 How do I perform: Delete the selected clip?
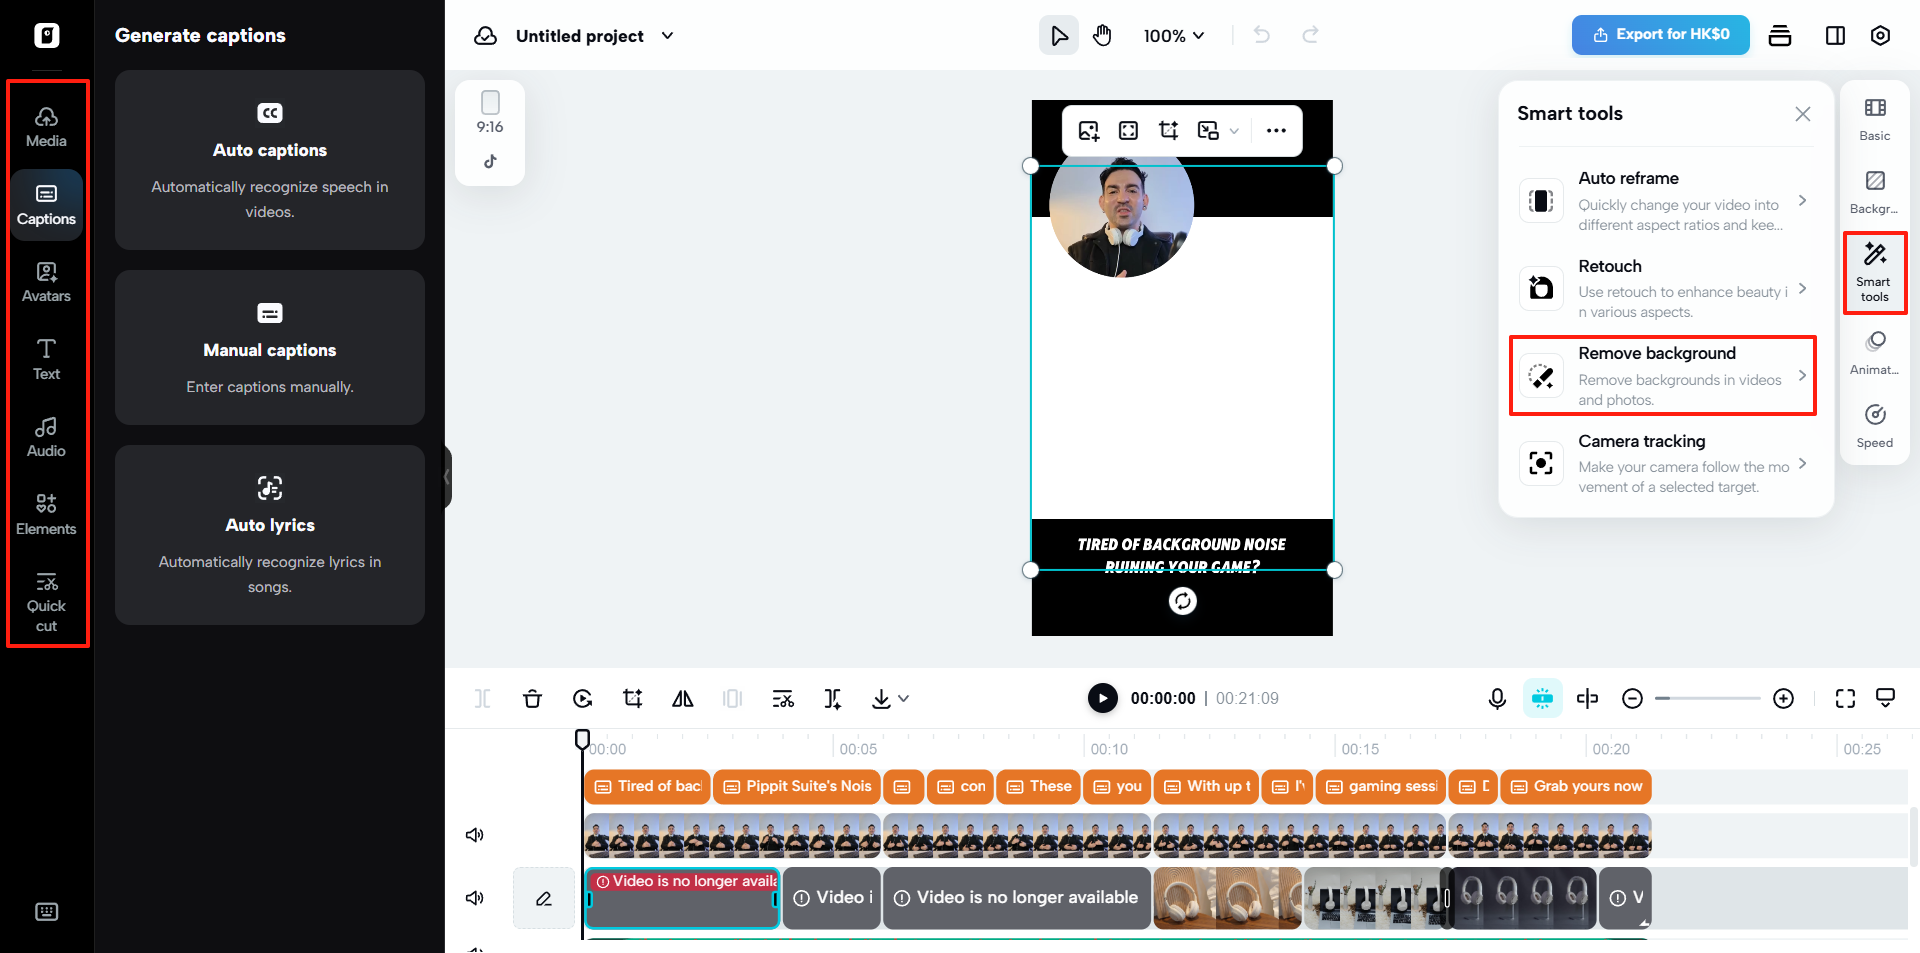tap(532, 699)
